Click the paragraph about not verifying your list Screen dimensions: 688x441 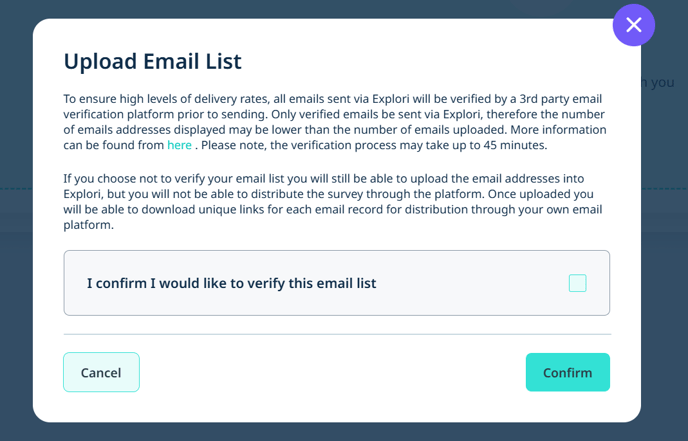[333, 201]
